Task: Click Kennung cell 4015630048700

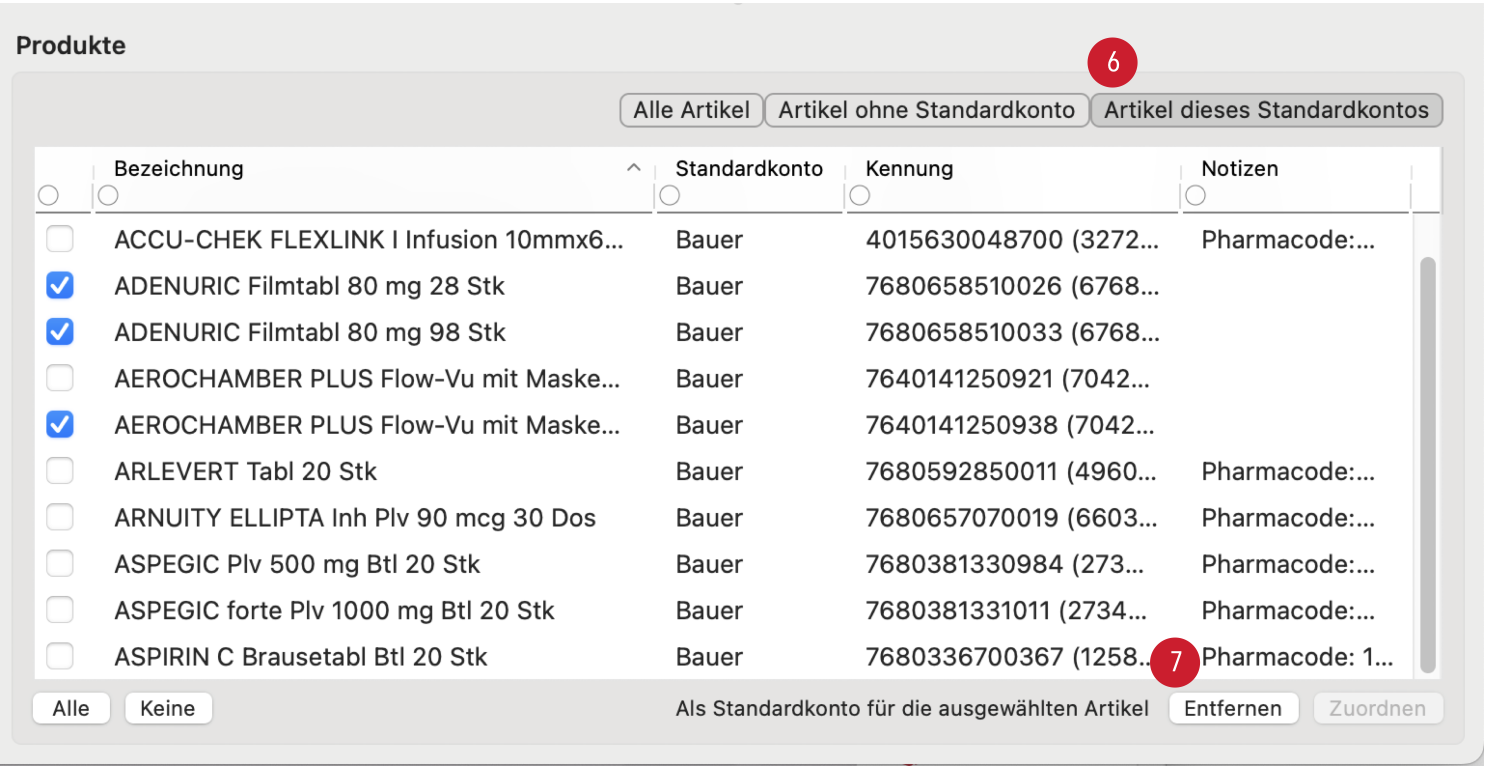Action: 1013,240
